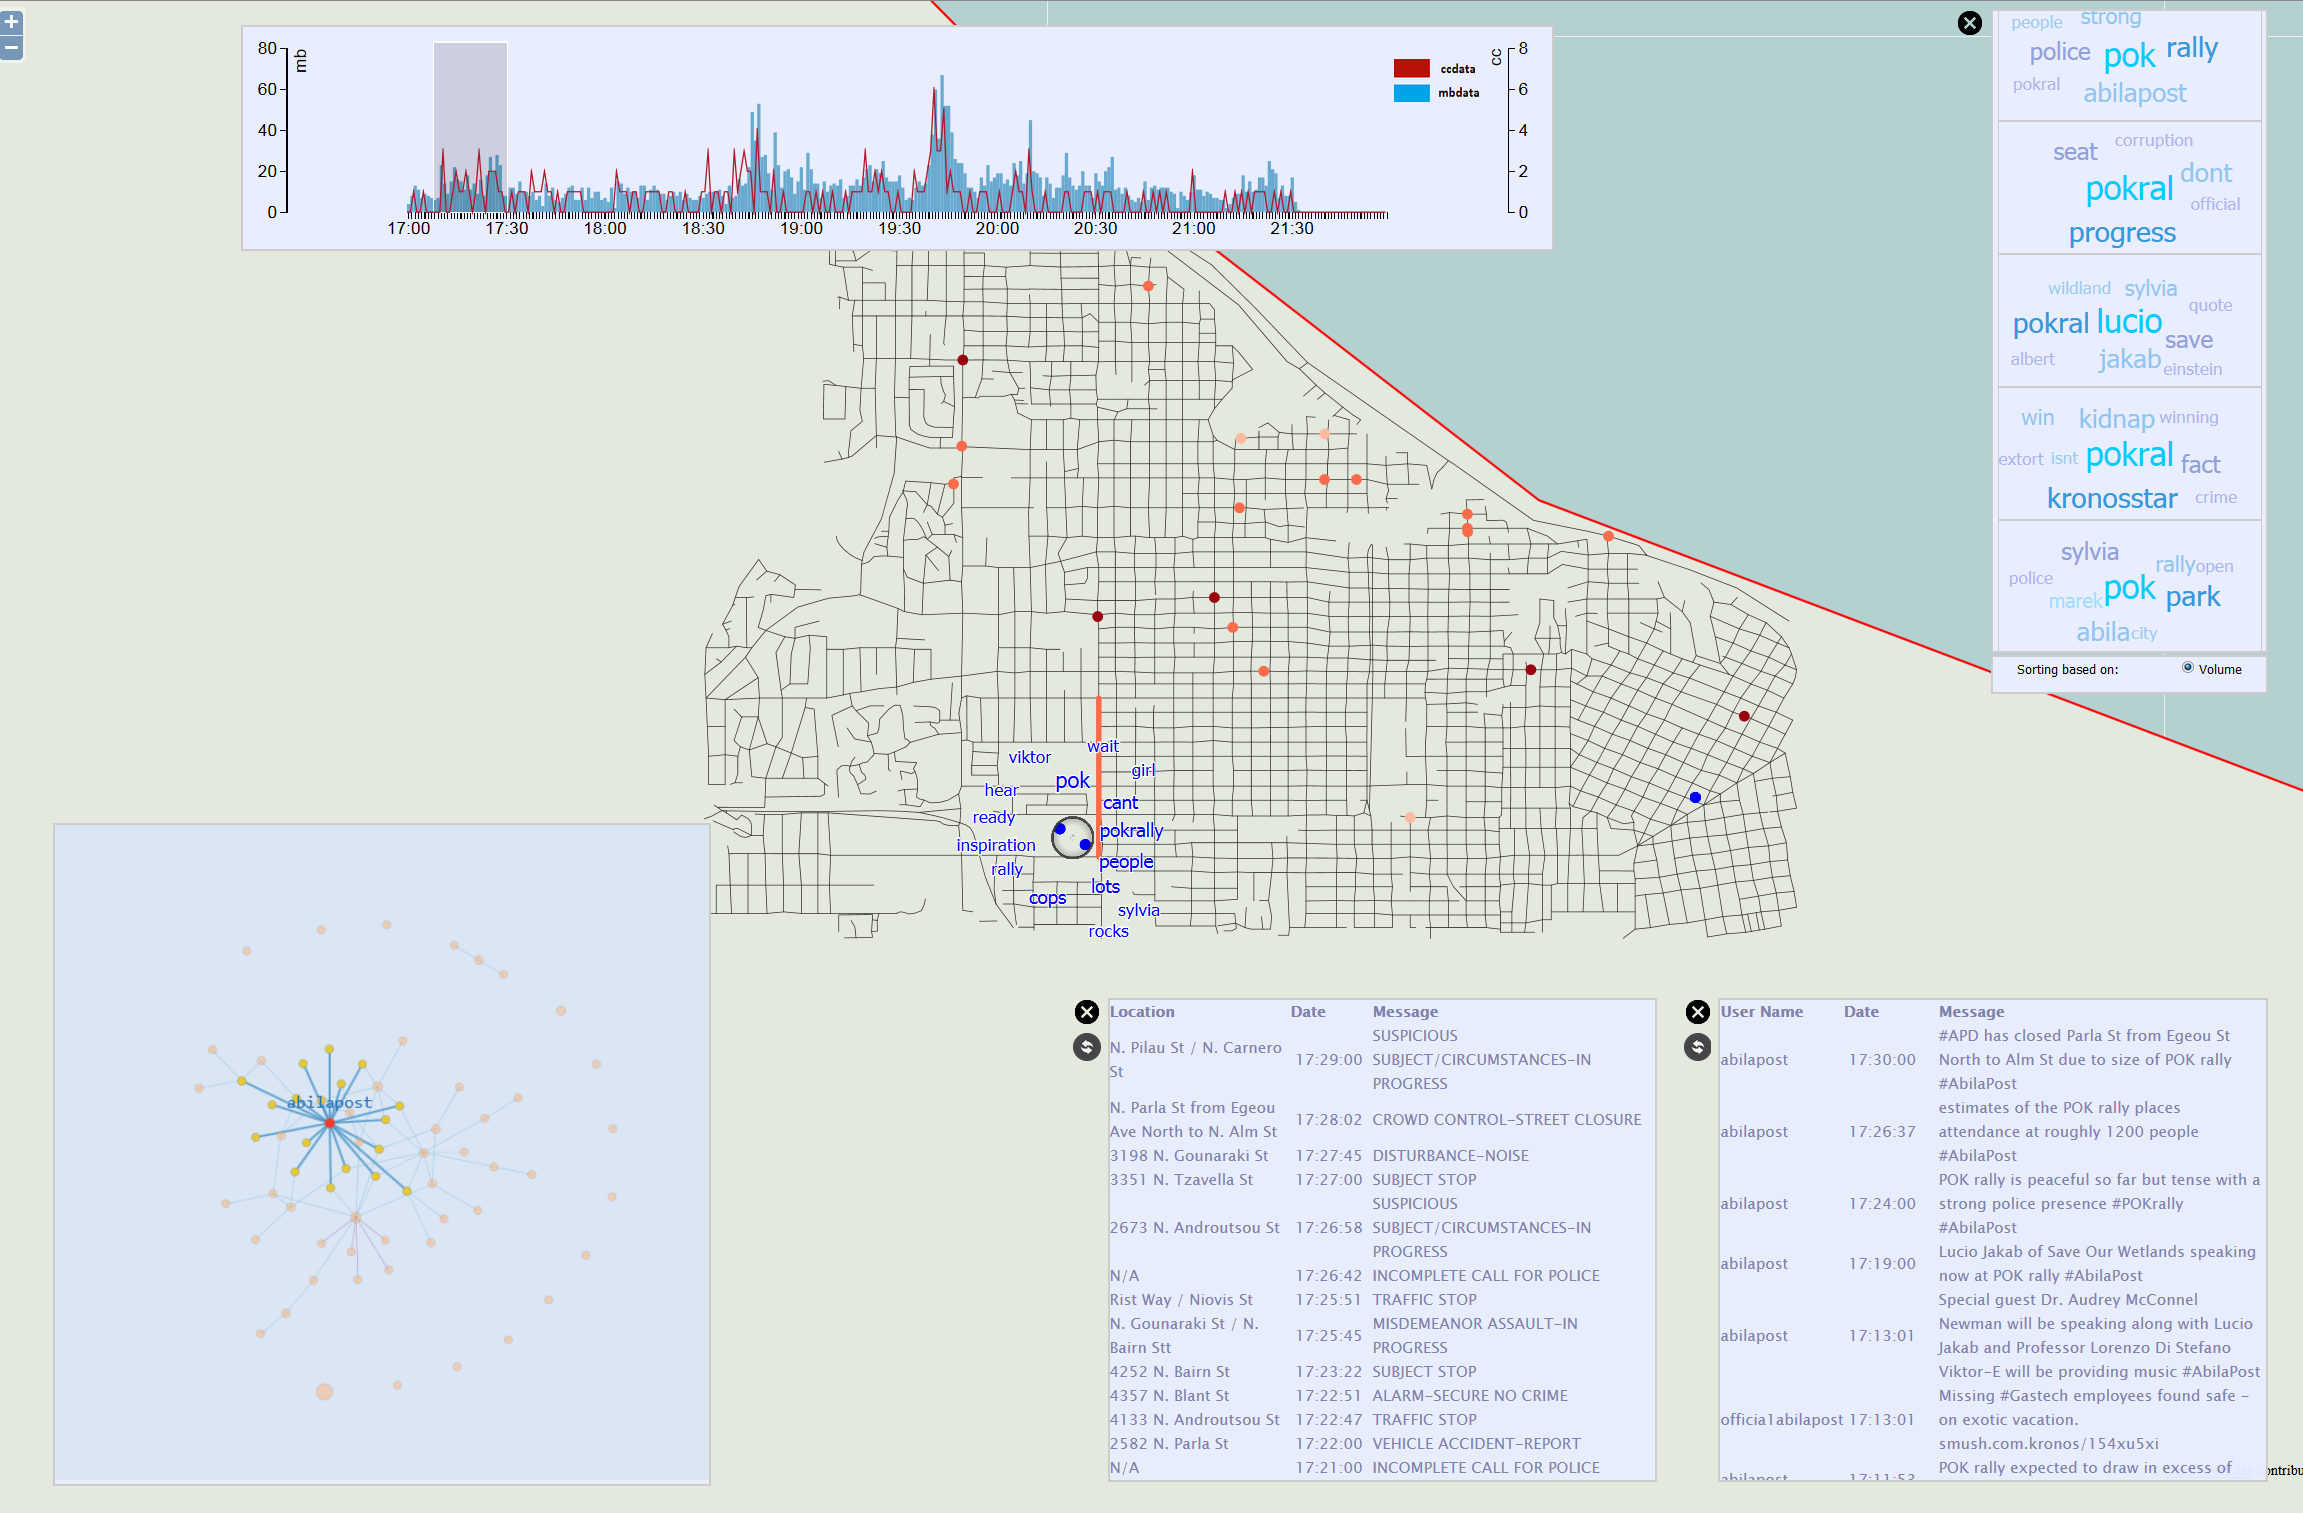Select the abilapost post at 17:26:37

point(1991,1132)
